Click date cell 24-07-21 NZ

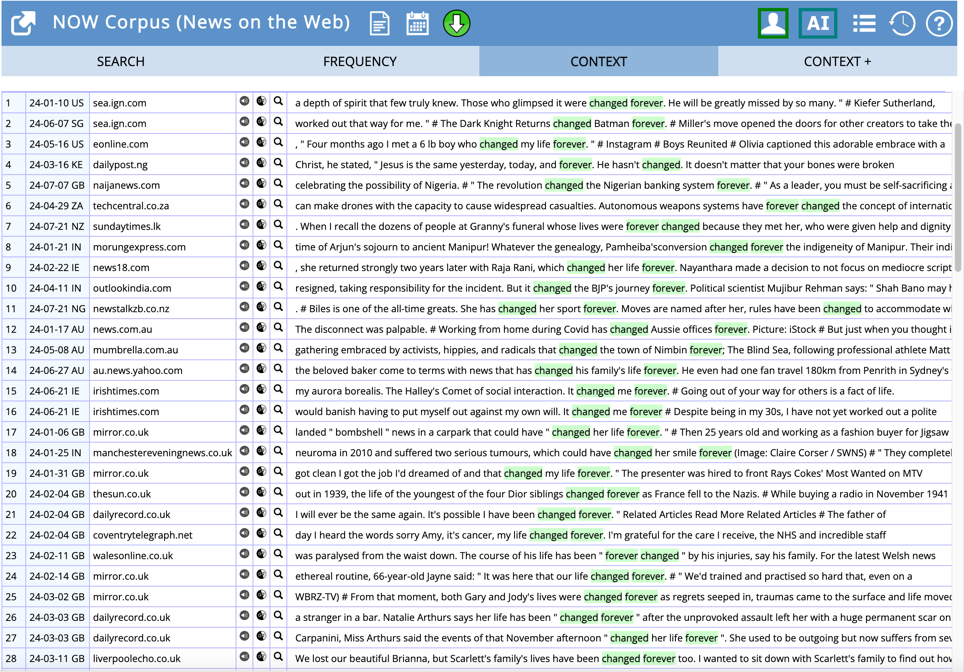click(57, 226)
